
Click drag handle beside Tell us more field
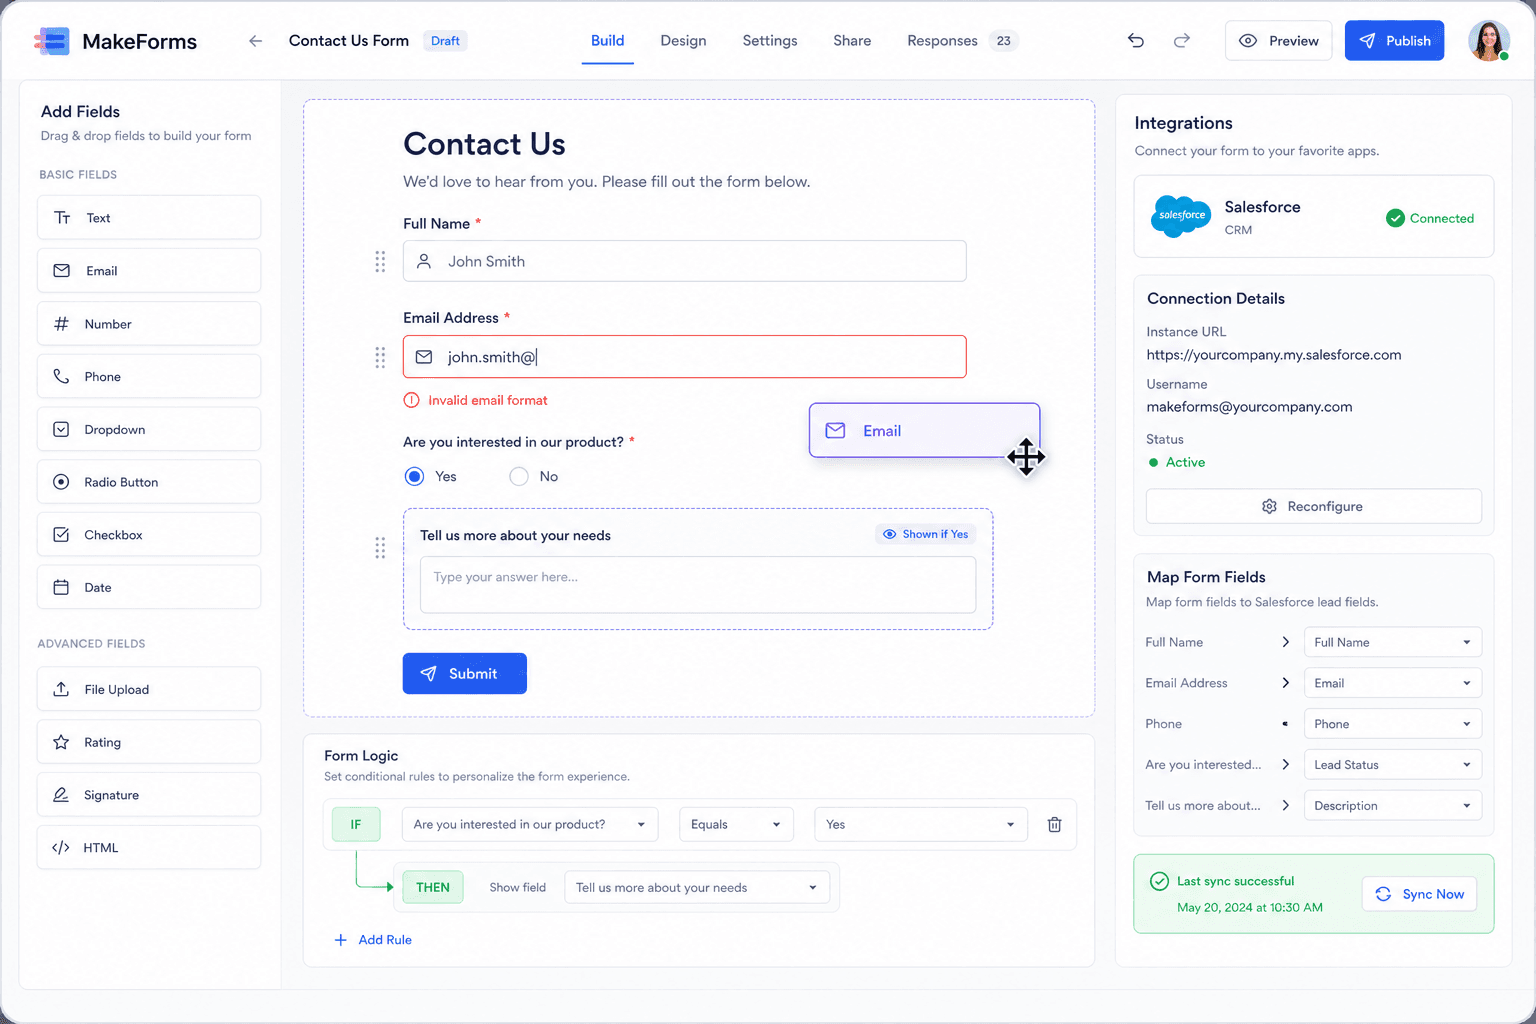(x=380, y=548)
